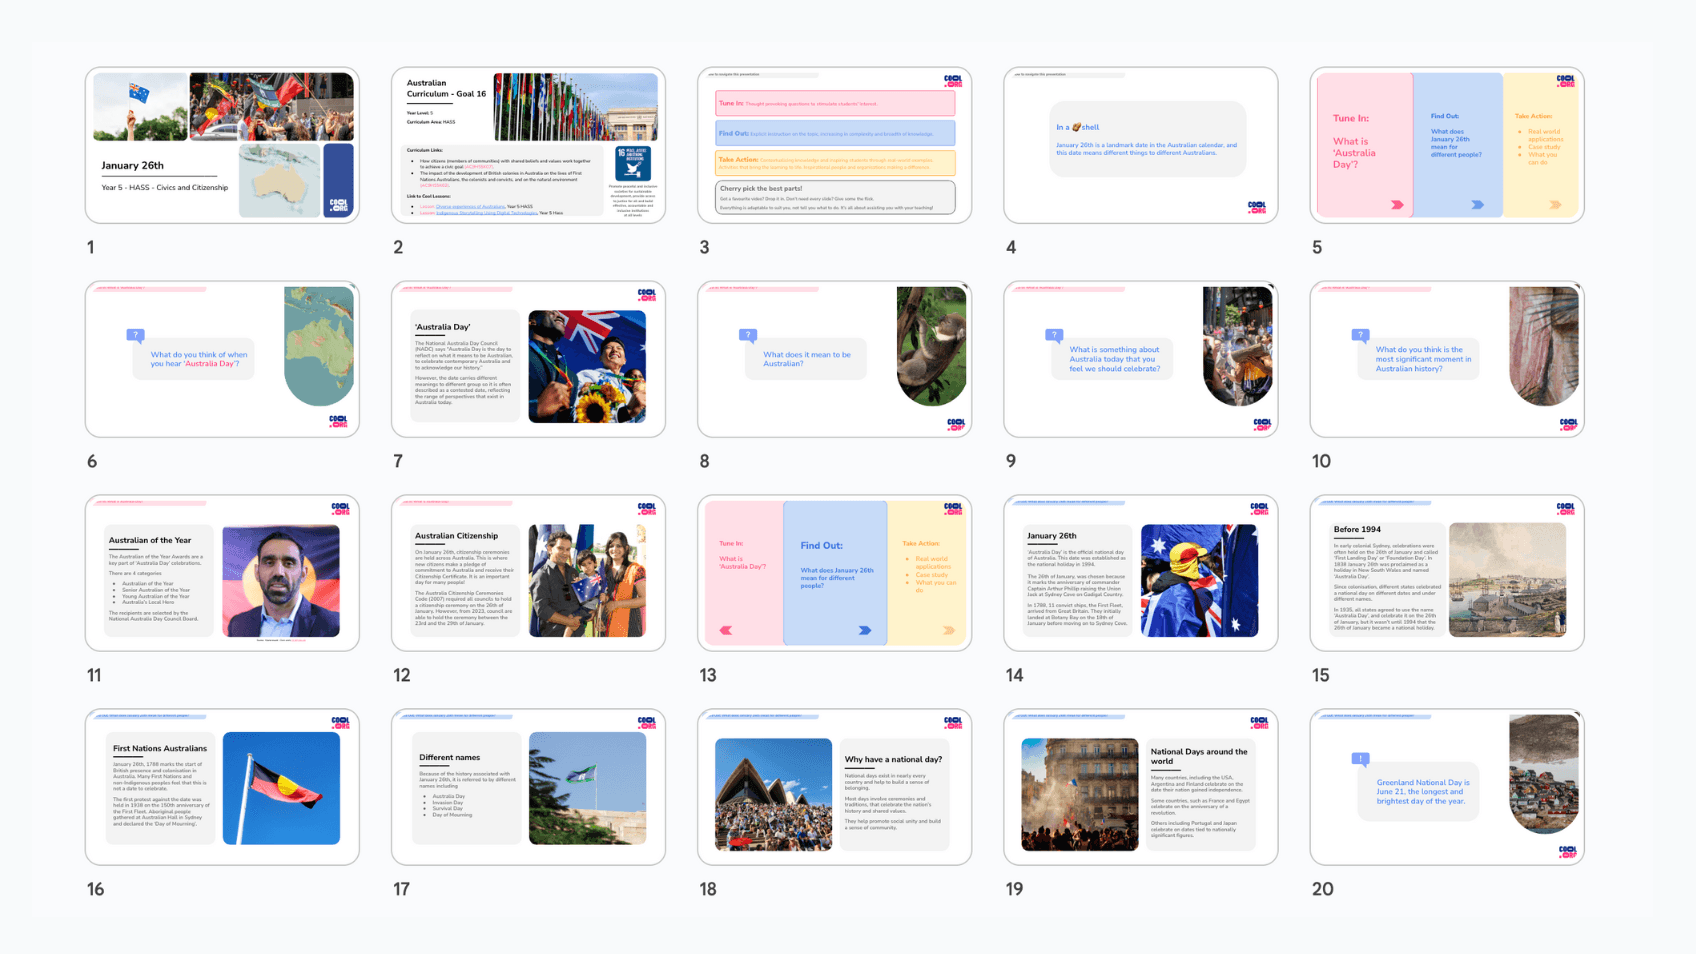Select the 'Australian of the Year' slide
This screenshot has width=1696, height=954.
tap(222, 573)
